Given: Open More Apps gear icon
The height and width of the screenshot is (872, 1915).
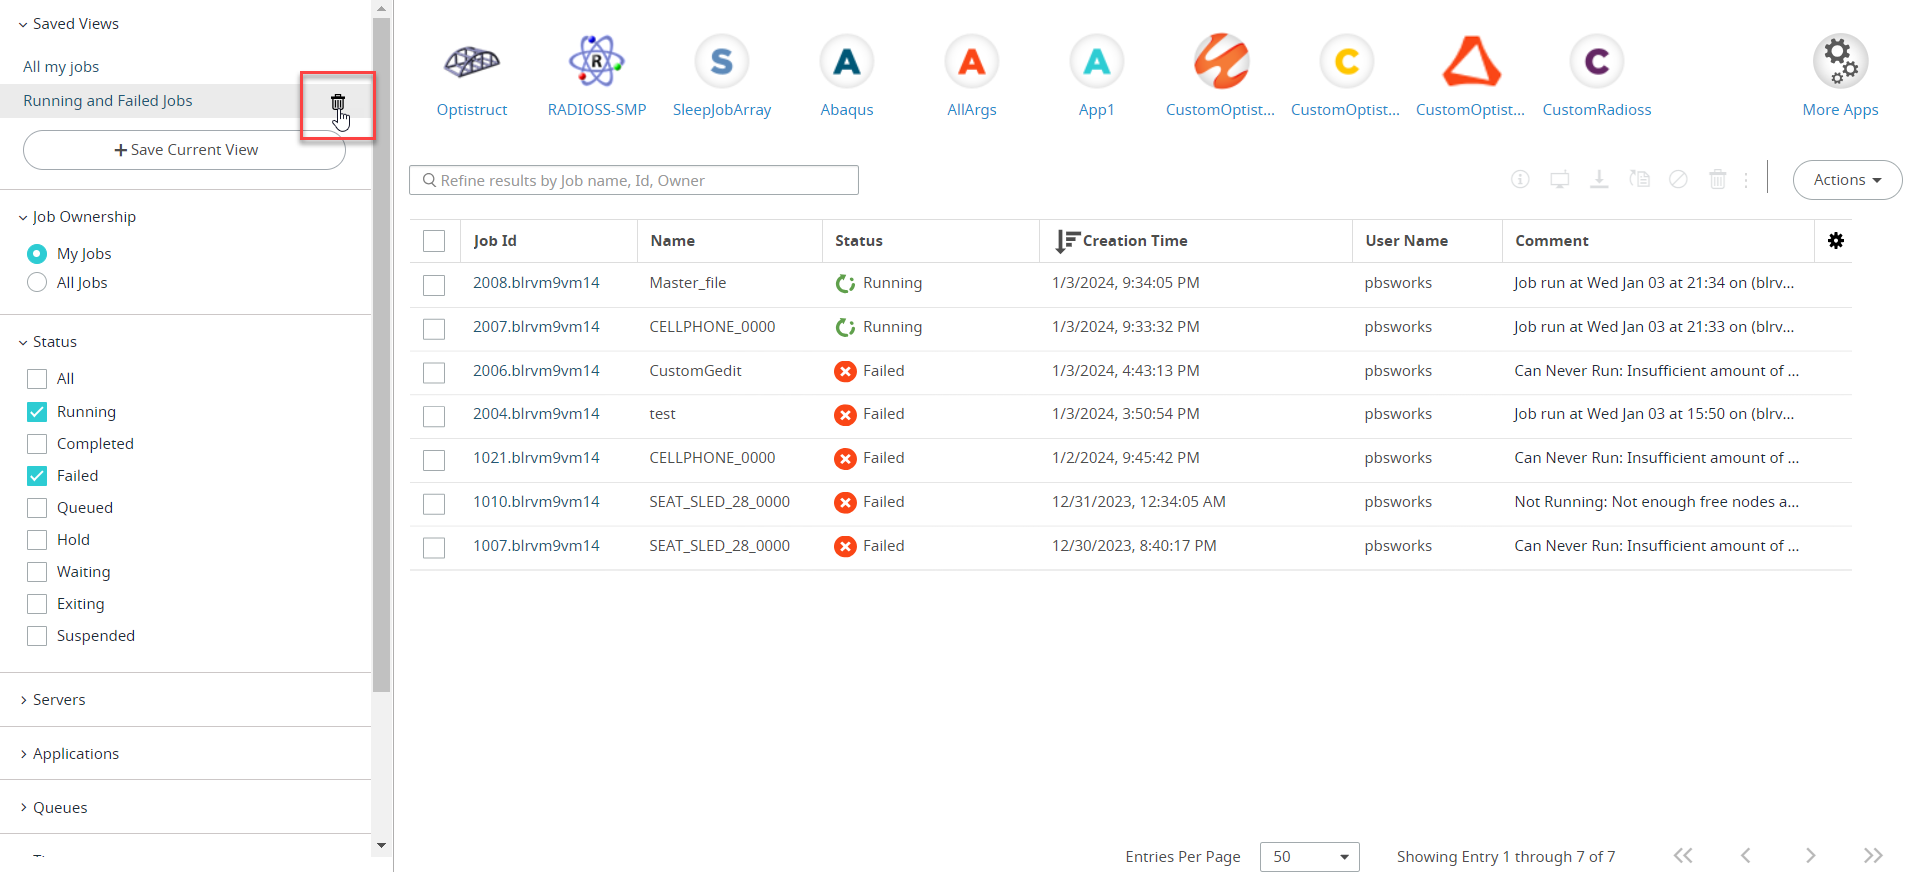Looking at the screenshot, I should coord(1839,63).
